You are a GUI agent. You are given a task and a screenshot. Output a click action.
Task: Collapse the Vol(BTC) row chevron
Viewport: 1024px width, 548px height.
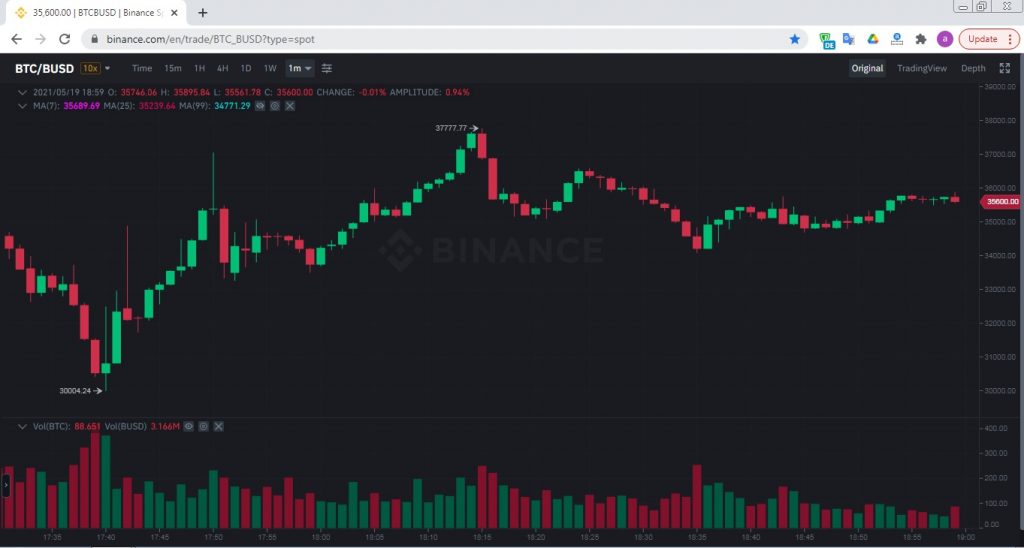23,427
